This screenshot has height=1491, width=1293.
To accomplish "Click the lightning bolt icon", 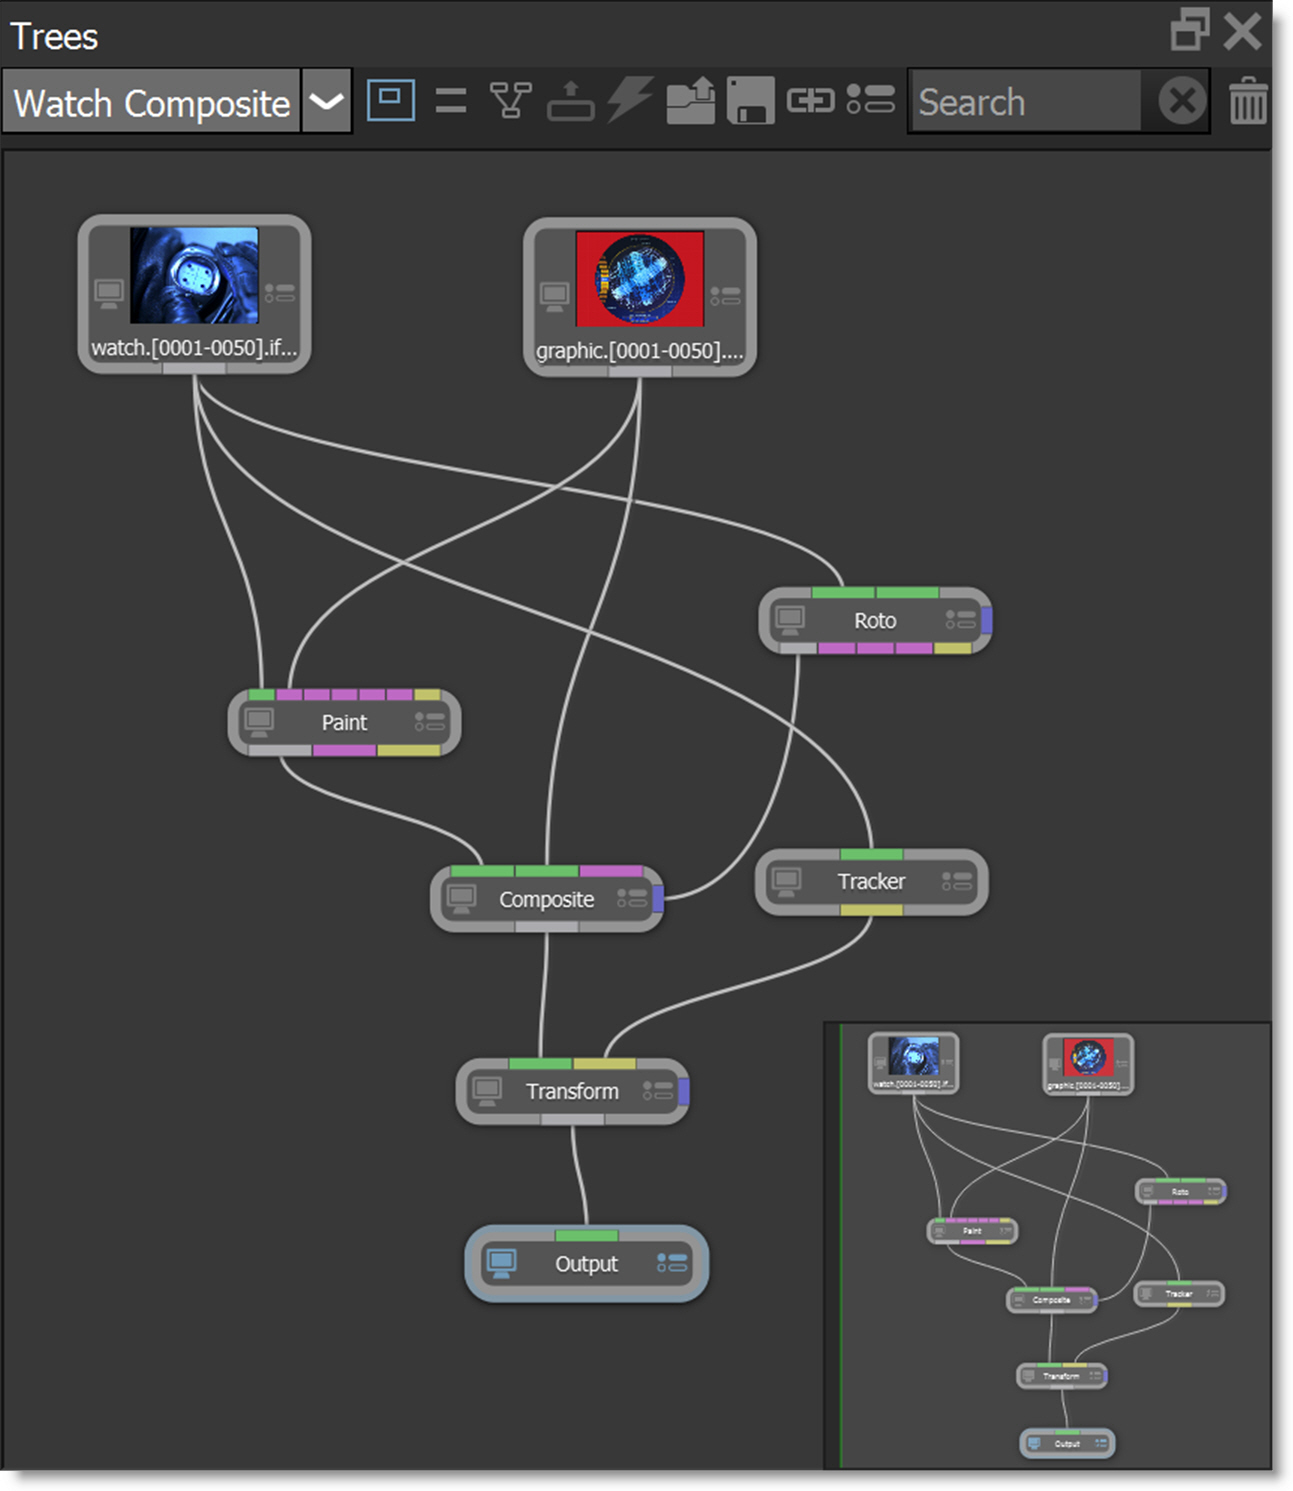I will coord(630,101).
